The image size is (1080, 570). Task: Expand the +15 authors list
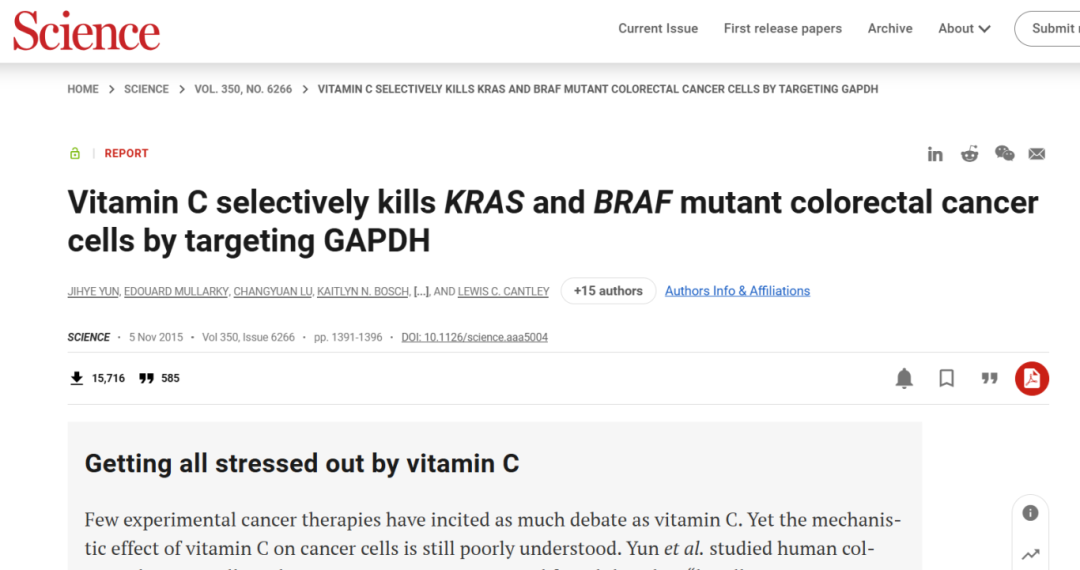[x=608, y=291]
